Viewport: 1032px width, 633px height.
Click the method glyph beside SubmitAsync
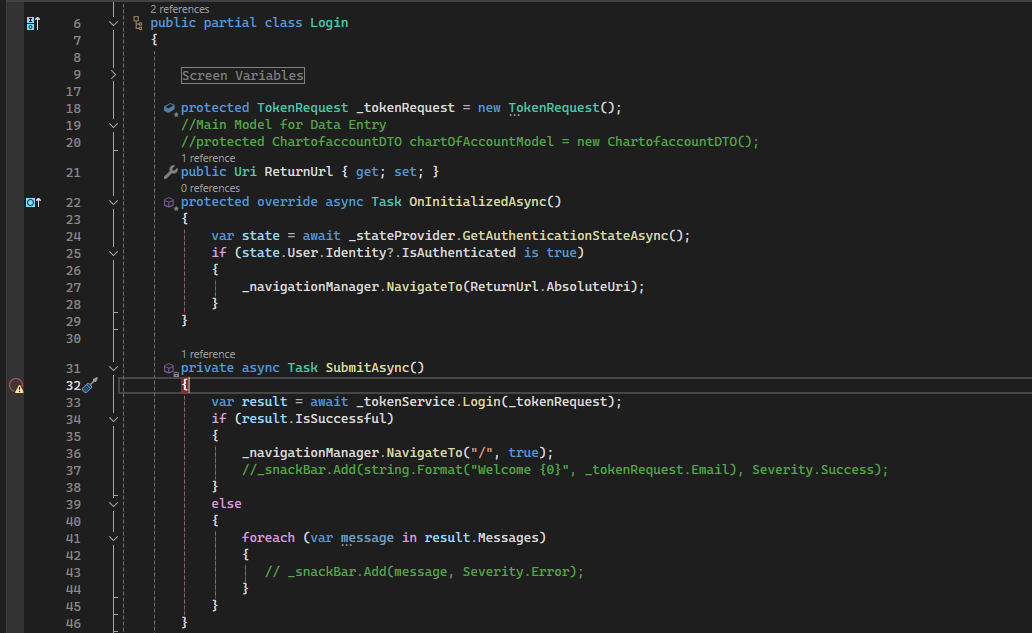click(x=168, y=367)
